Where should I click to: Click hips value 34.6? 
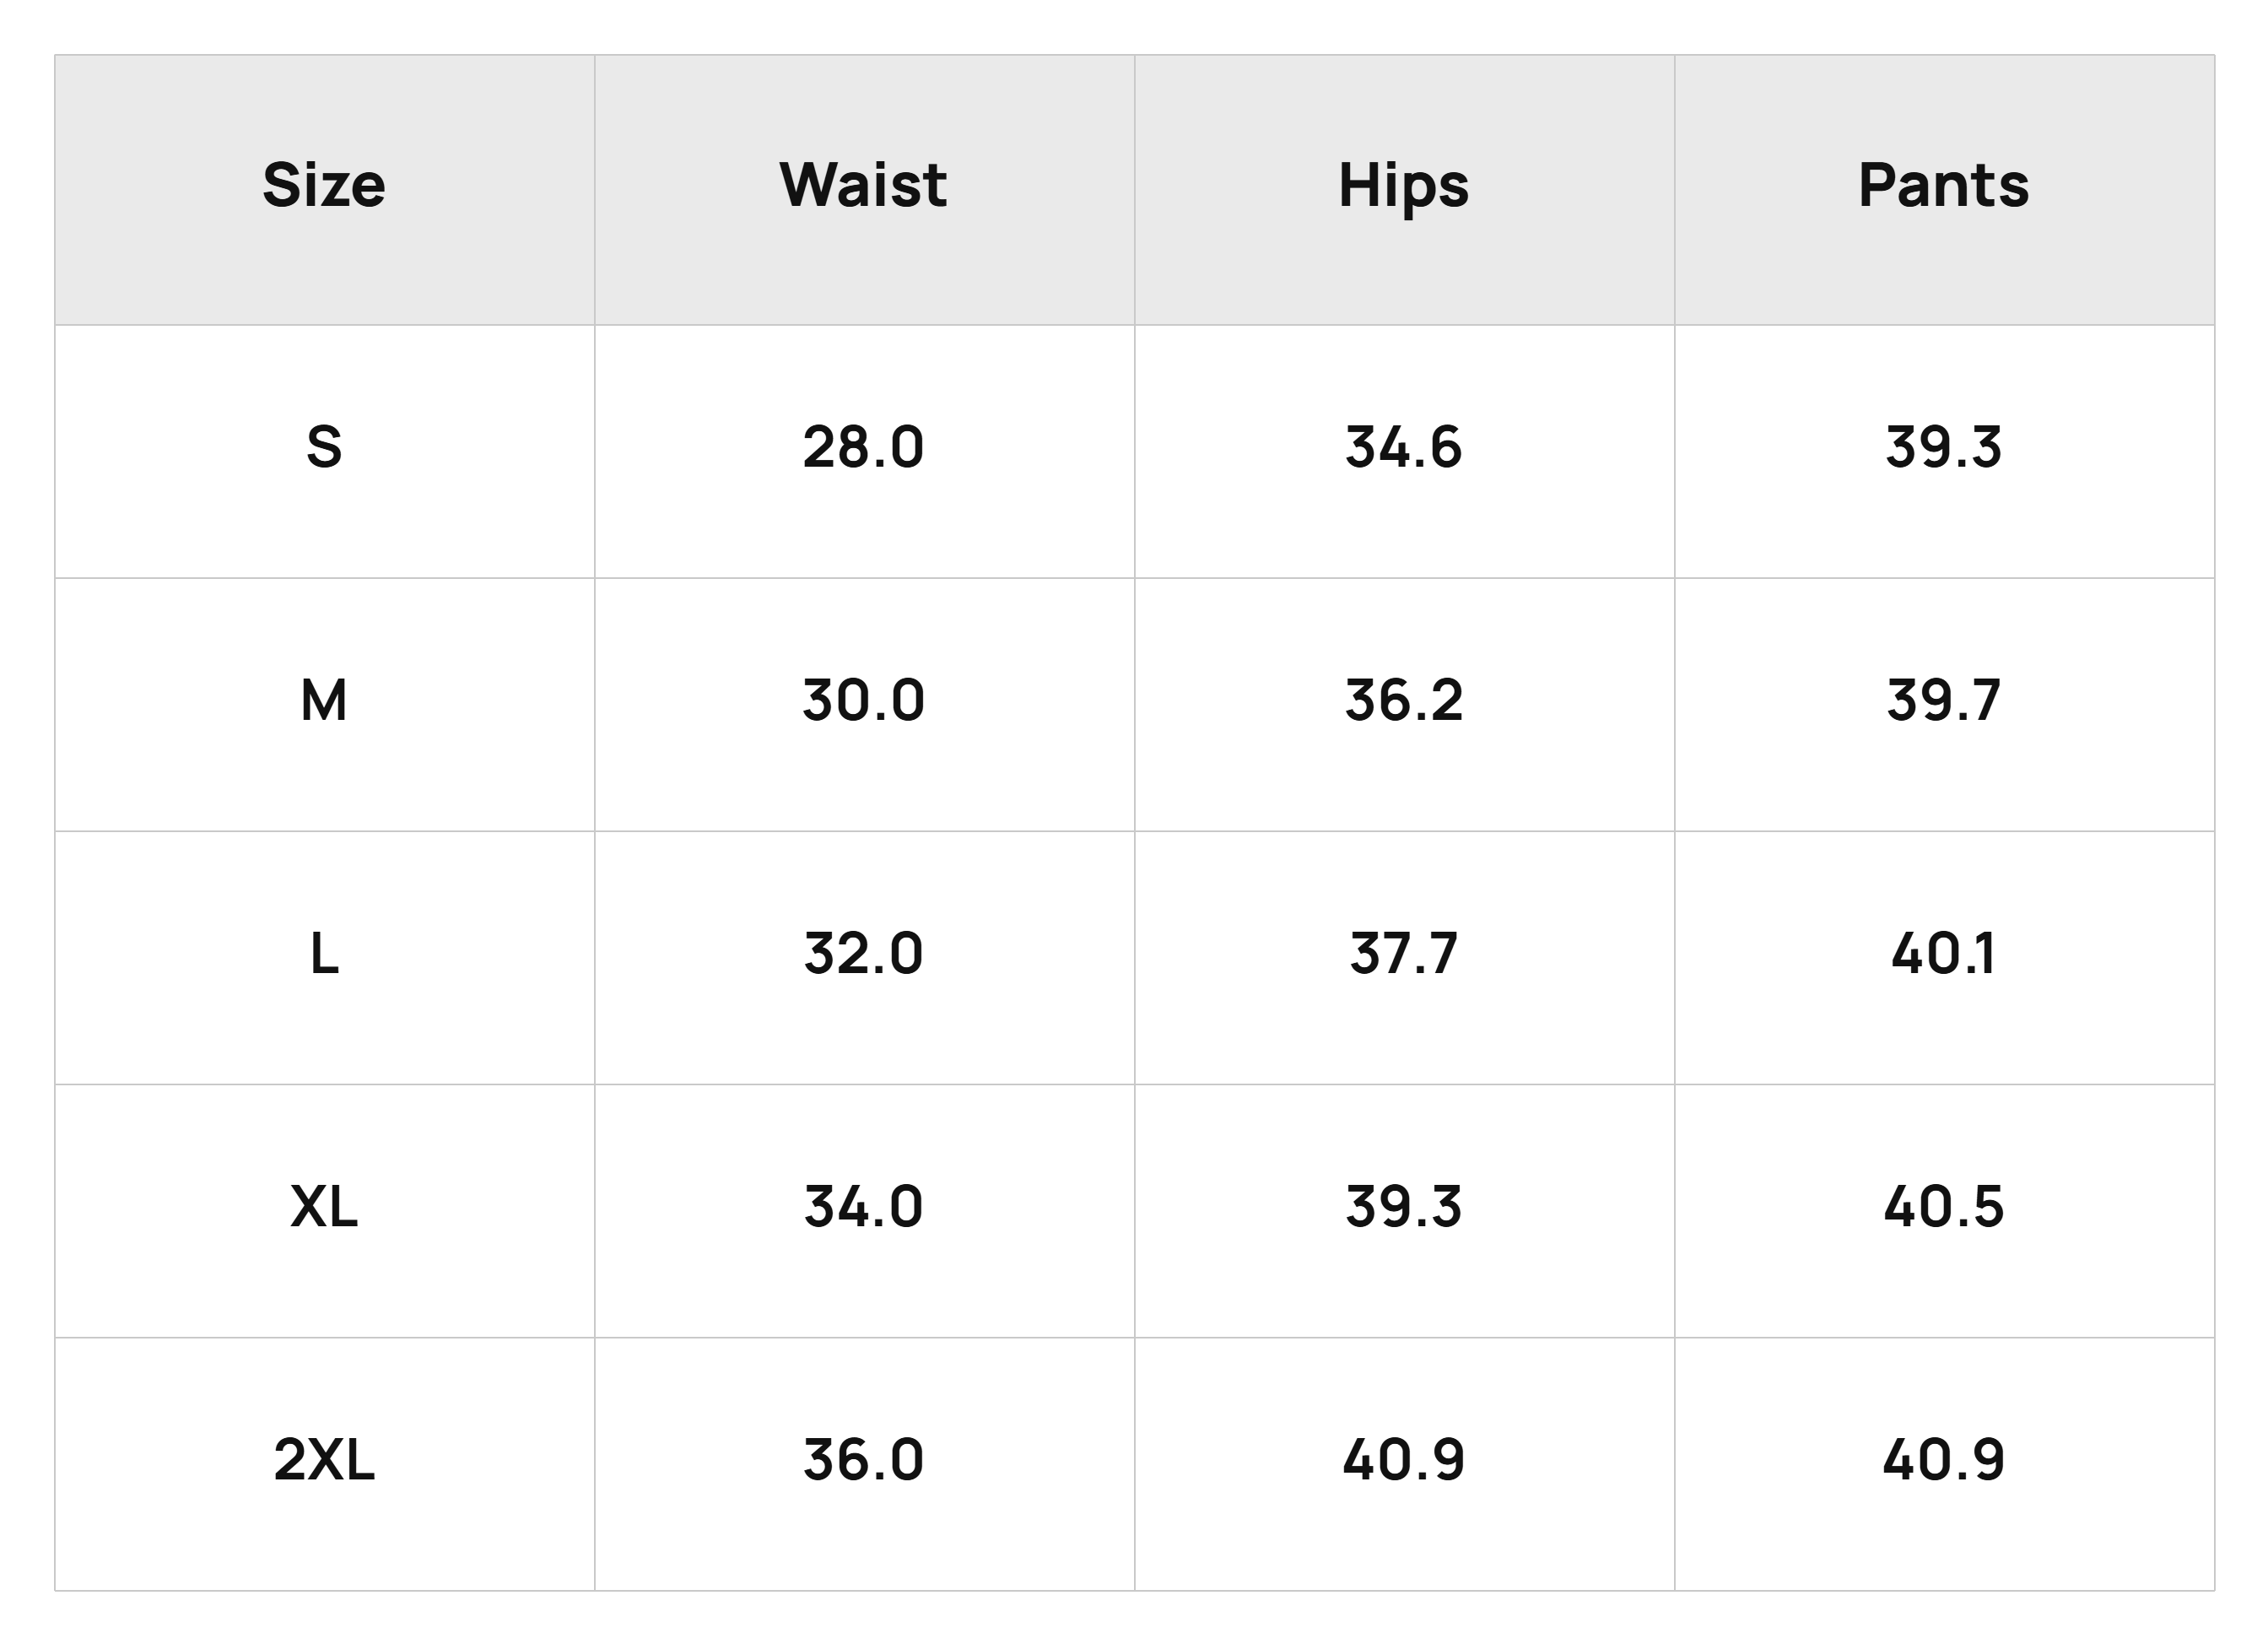[1404, 447]
